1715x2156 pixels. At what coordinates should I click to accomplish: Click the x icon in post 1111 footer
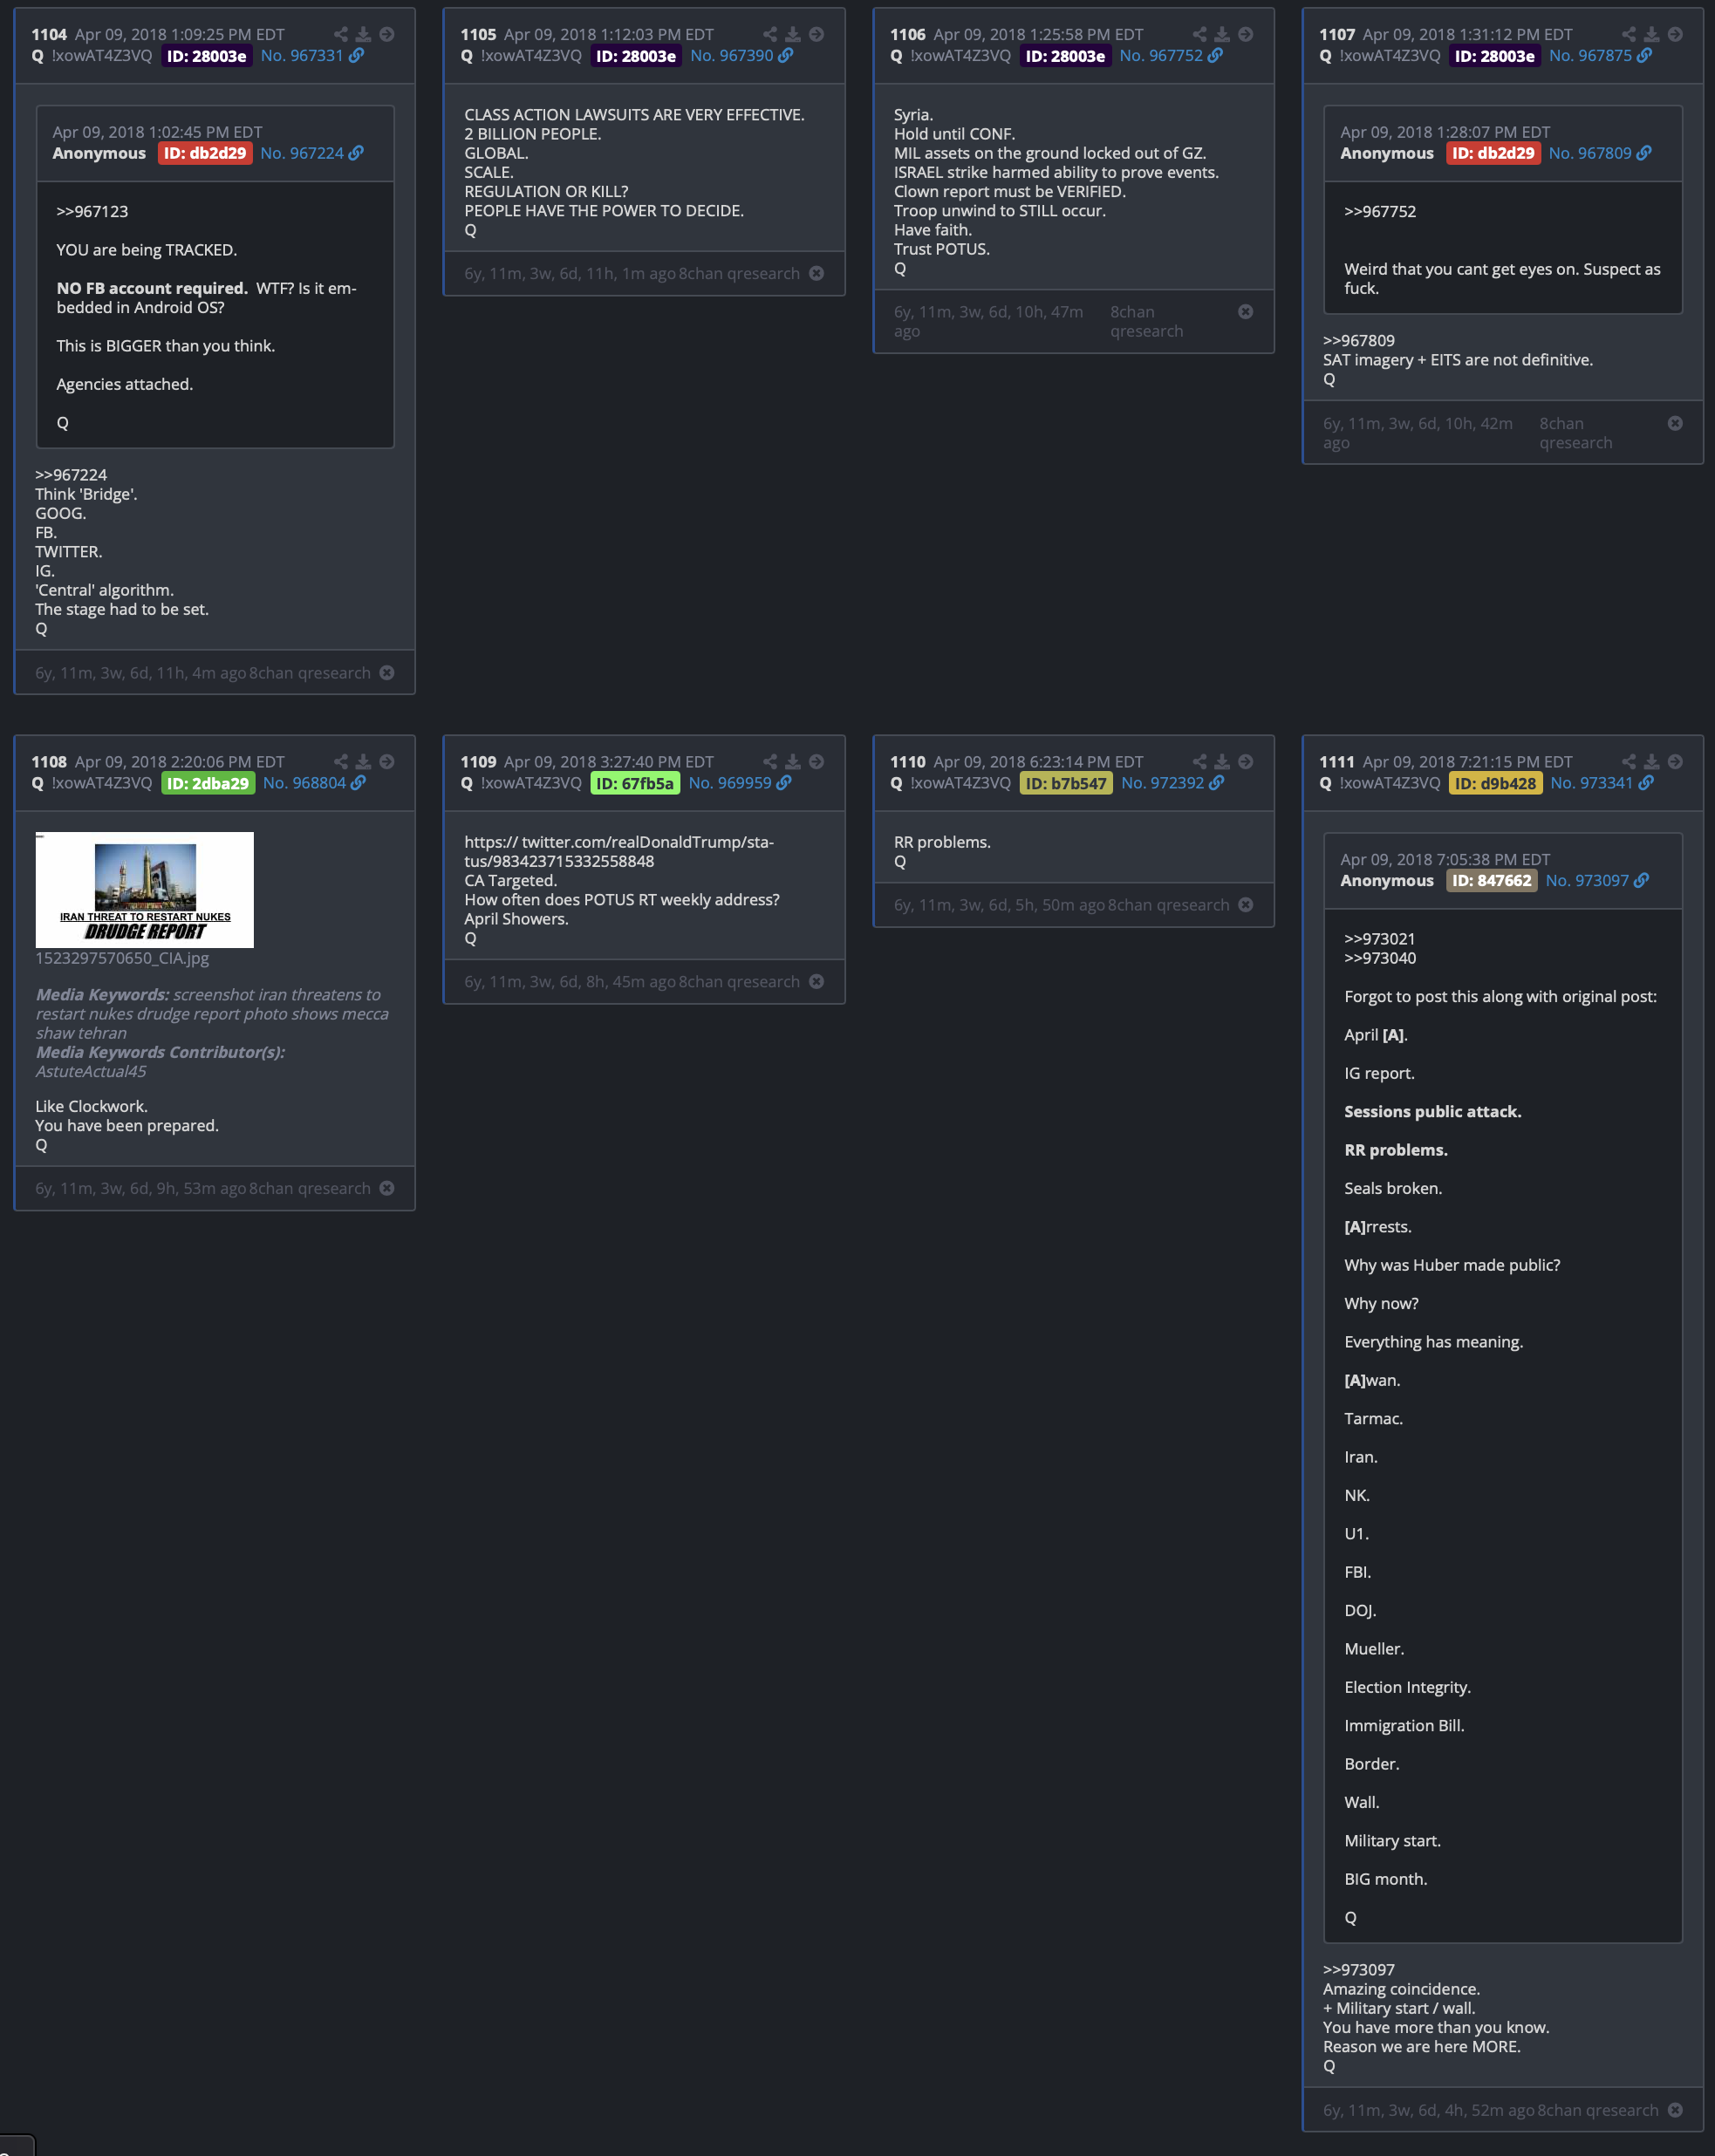pyautogui.click(x=1676, y=2109)
